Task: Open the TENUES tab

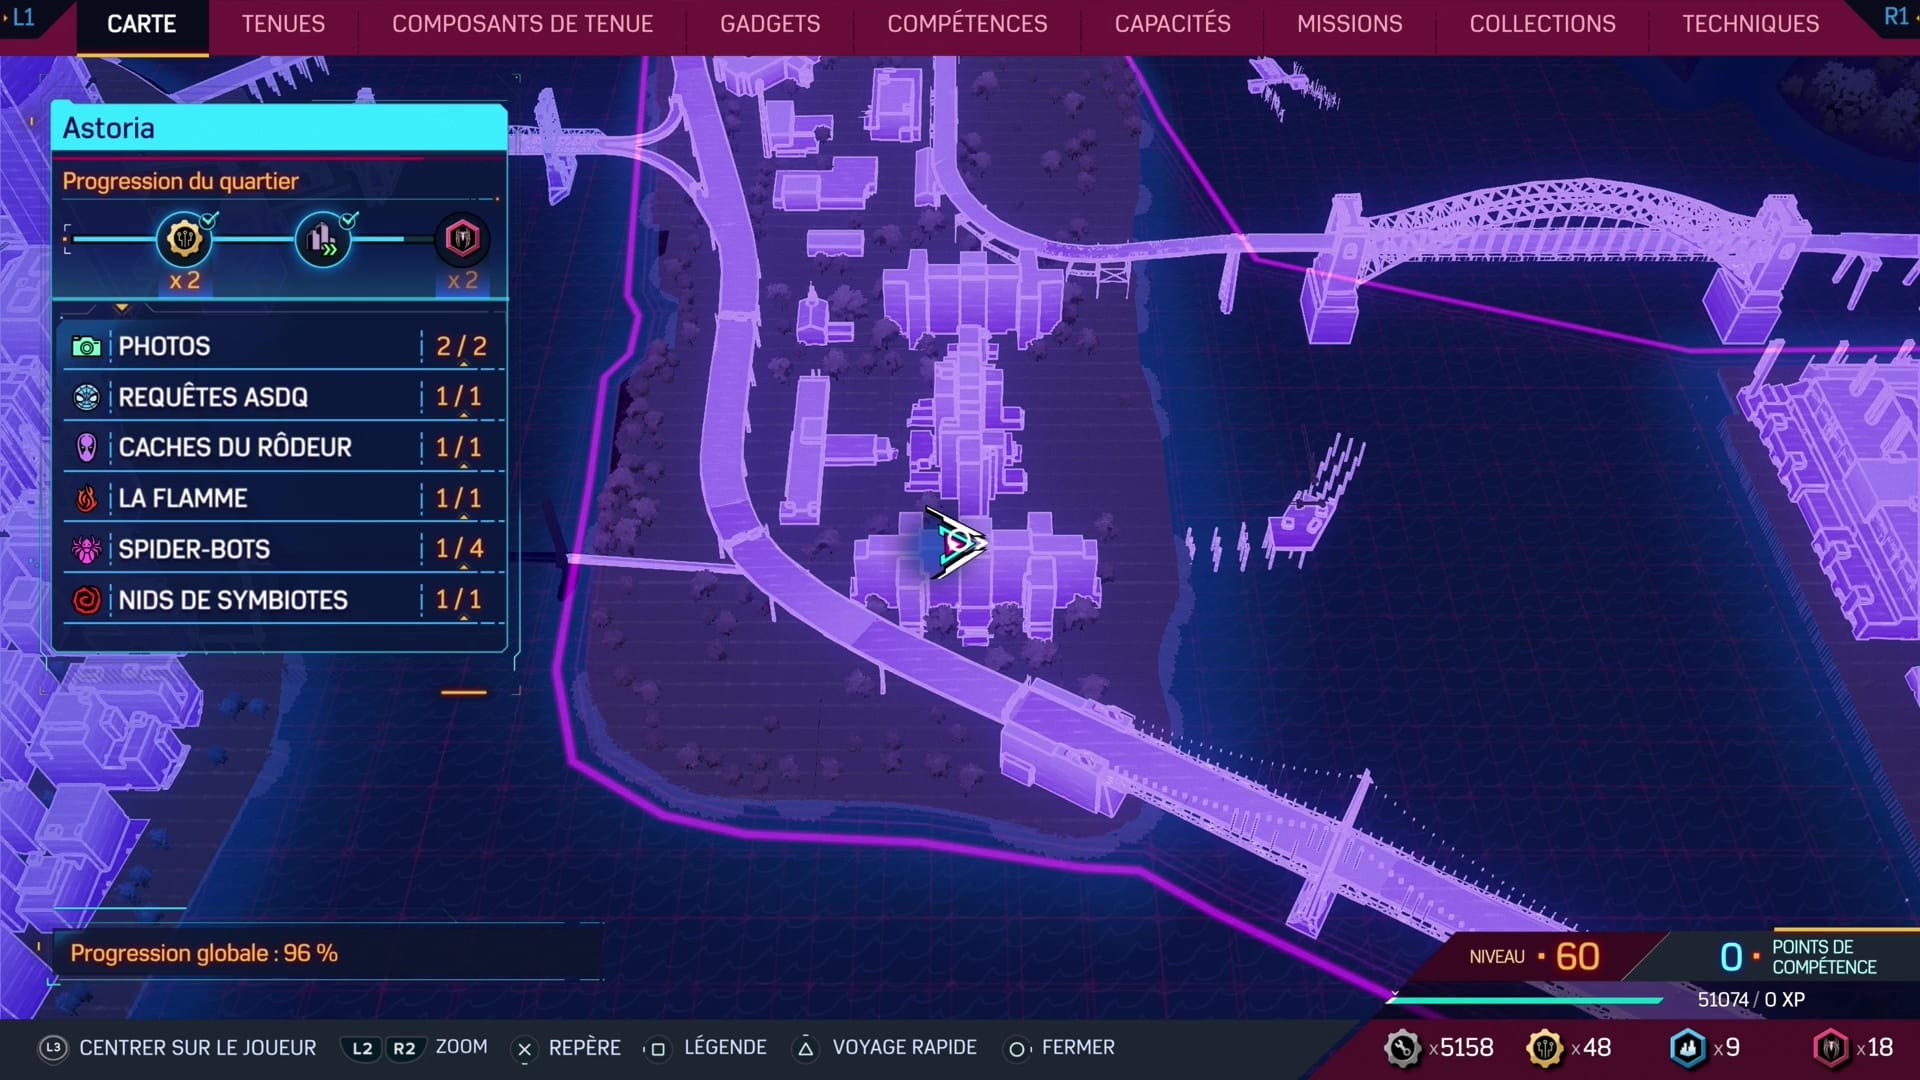Action: [x=283, y=24]
